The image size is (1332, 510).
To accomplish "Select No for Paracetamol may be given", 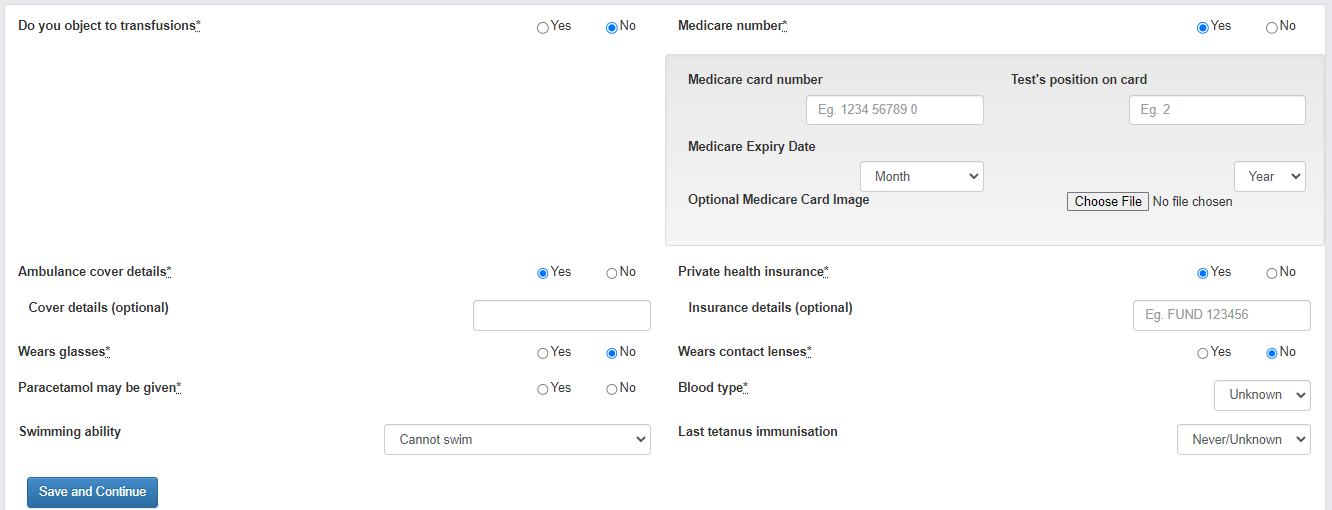I will [612, 389].
